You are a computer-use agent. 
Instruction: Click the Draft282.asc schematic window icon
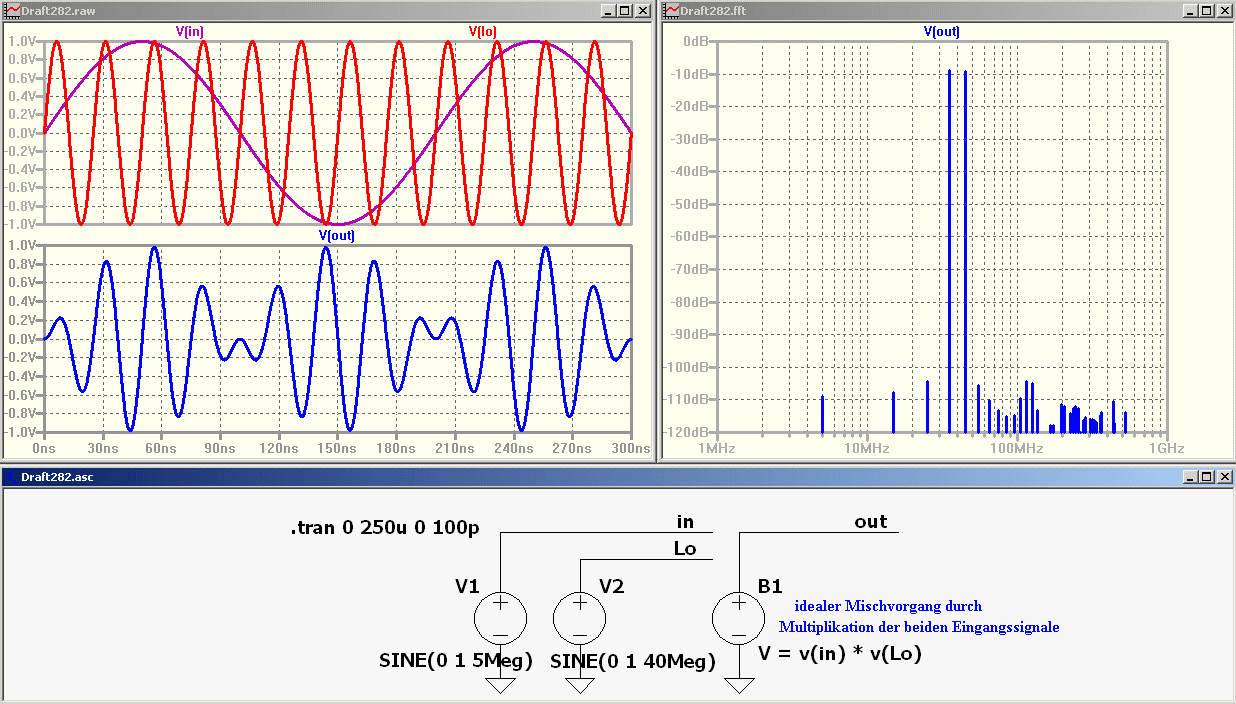click(12, 477)
